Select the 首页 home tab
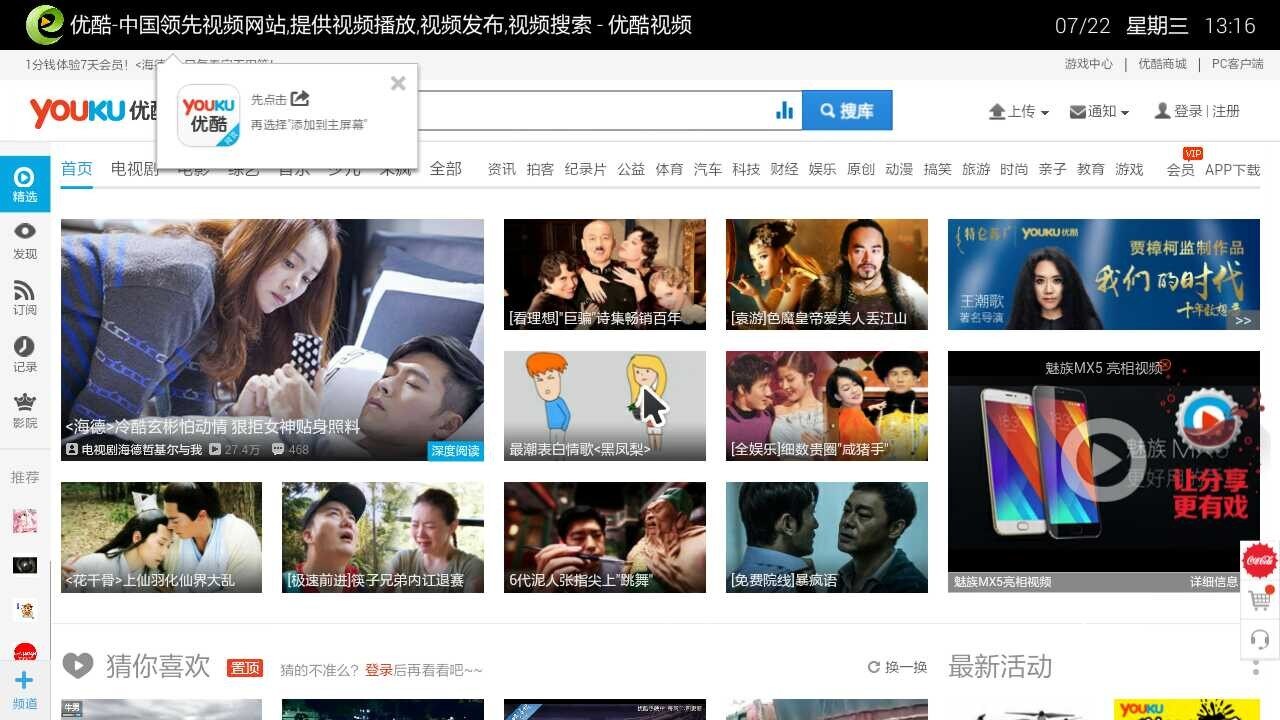 [x=77, y=169]
